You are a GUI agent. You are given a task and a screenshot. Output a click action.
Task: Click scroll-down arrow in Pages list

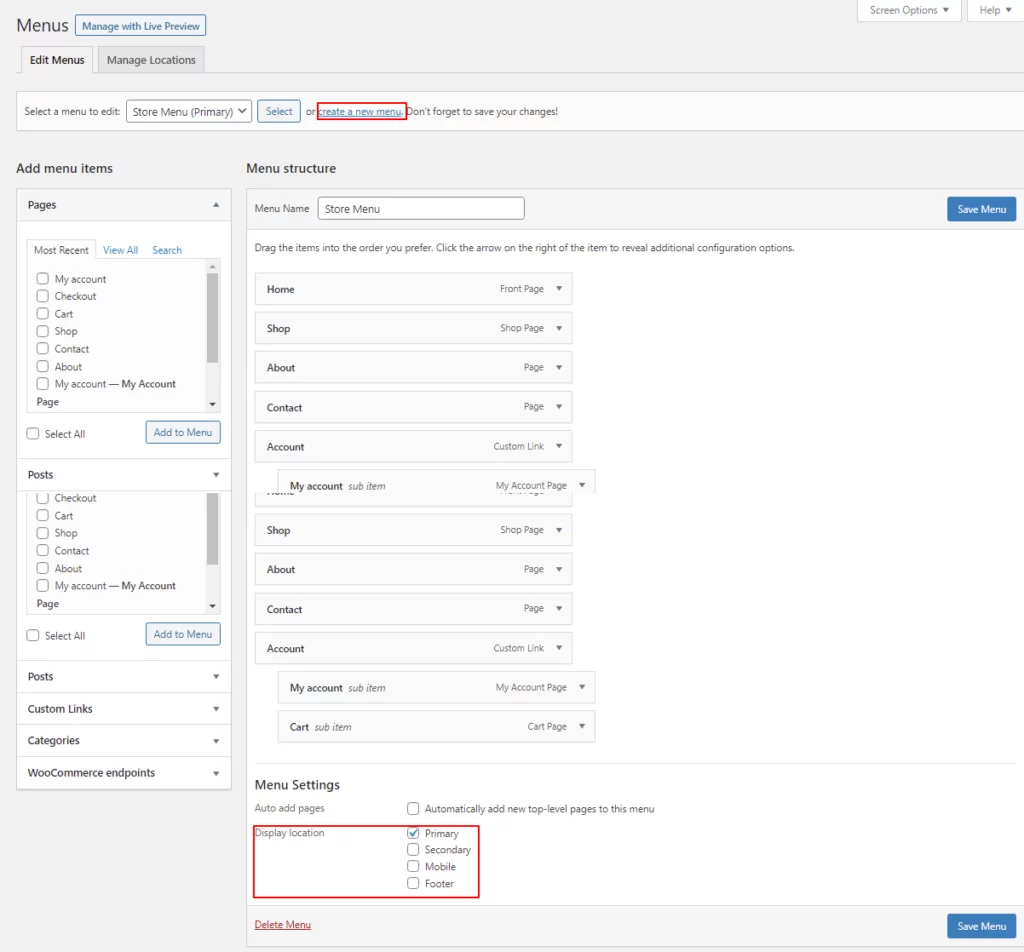tap(212, 403)
